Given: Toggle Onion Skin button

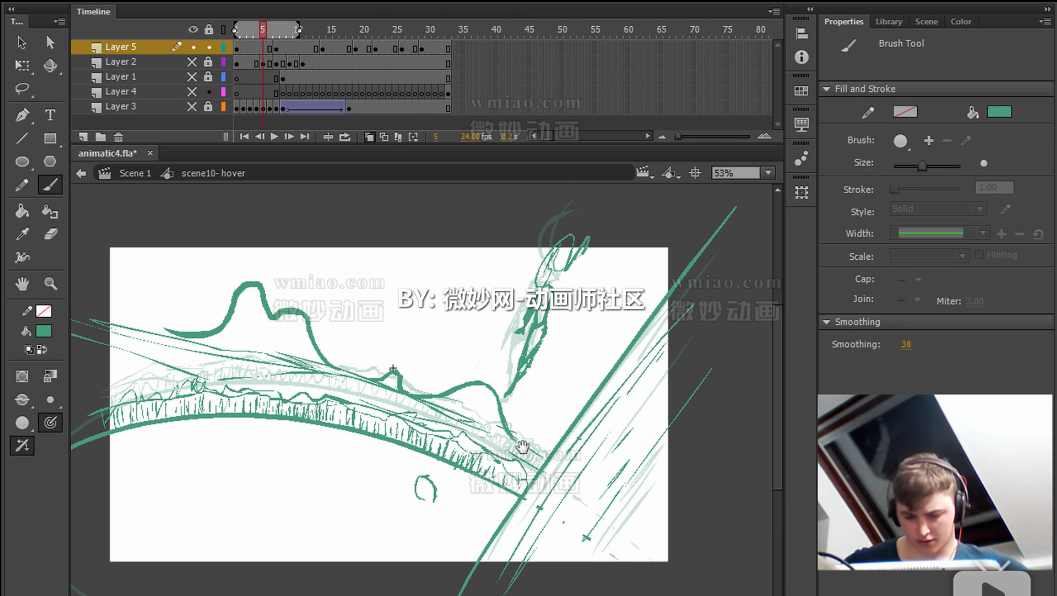Looking at the screenshot, I should point(369,137).
